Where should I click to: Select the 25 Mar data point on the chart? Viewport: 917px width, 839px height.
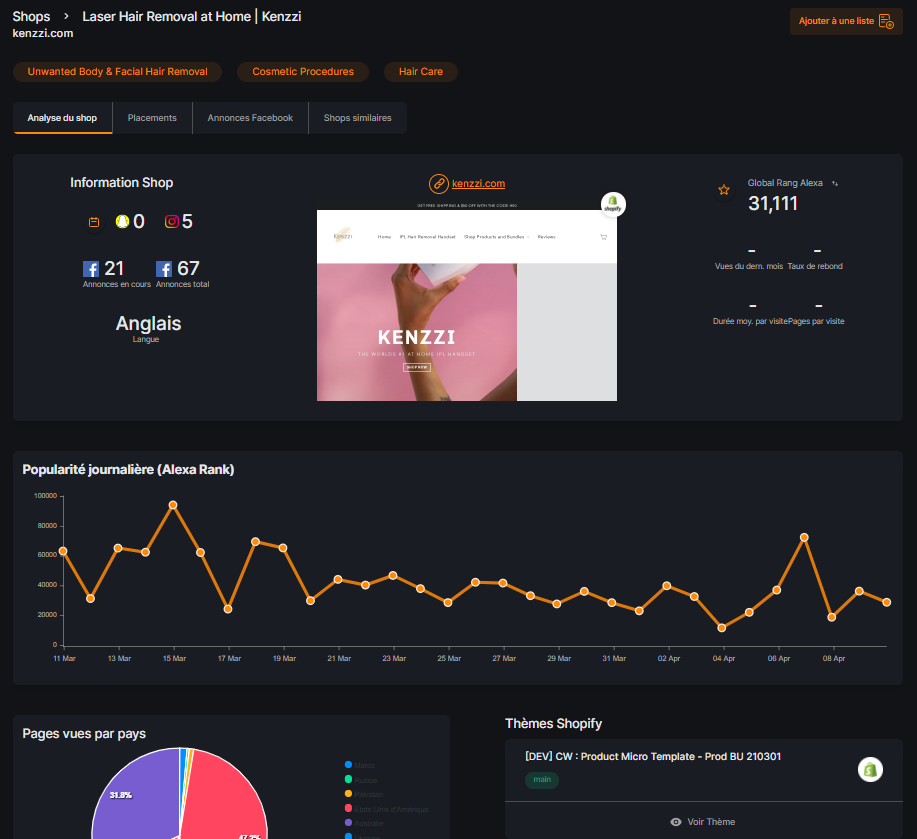[x=448, y=603]
